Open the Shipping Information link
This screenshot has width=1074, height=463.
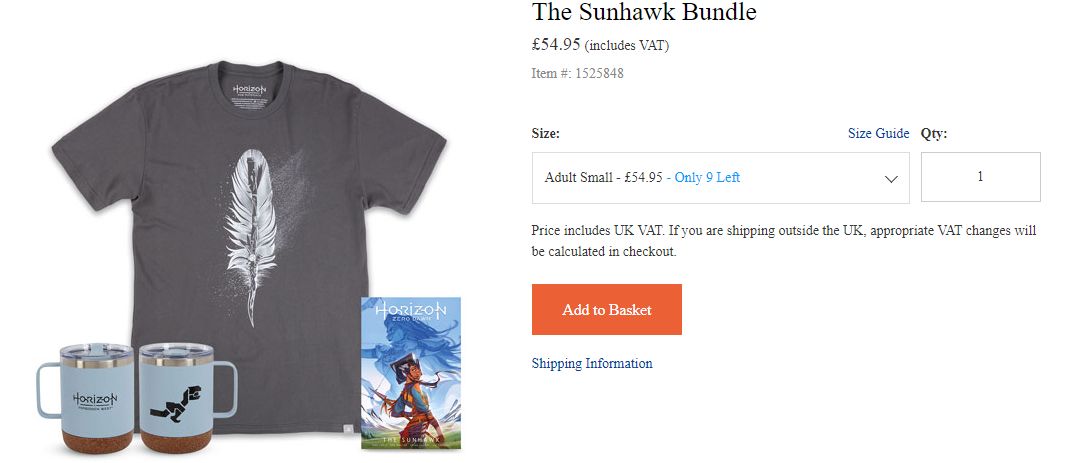point(592,363)
